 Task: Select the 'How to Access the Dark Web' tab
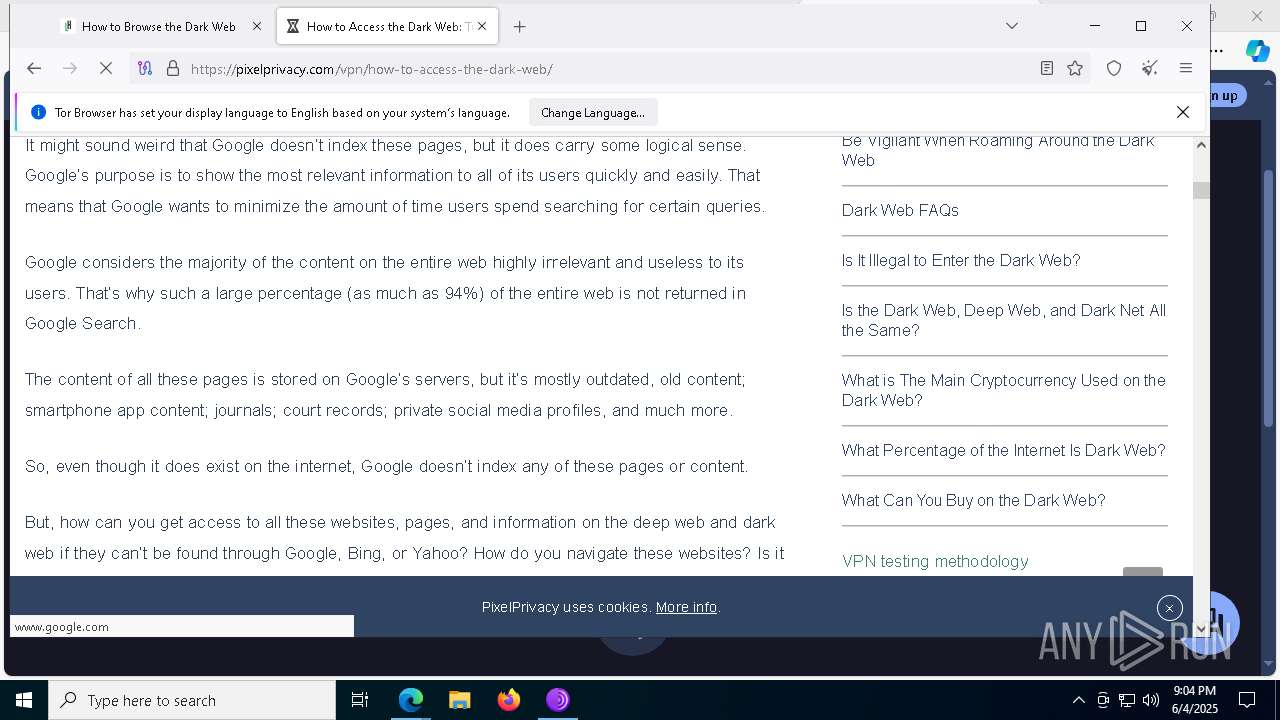[x=388, y=27]
